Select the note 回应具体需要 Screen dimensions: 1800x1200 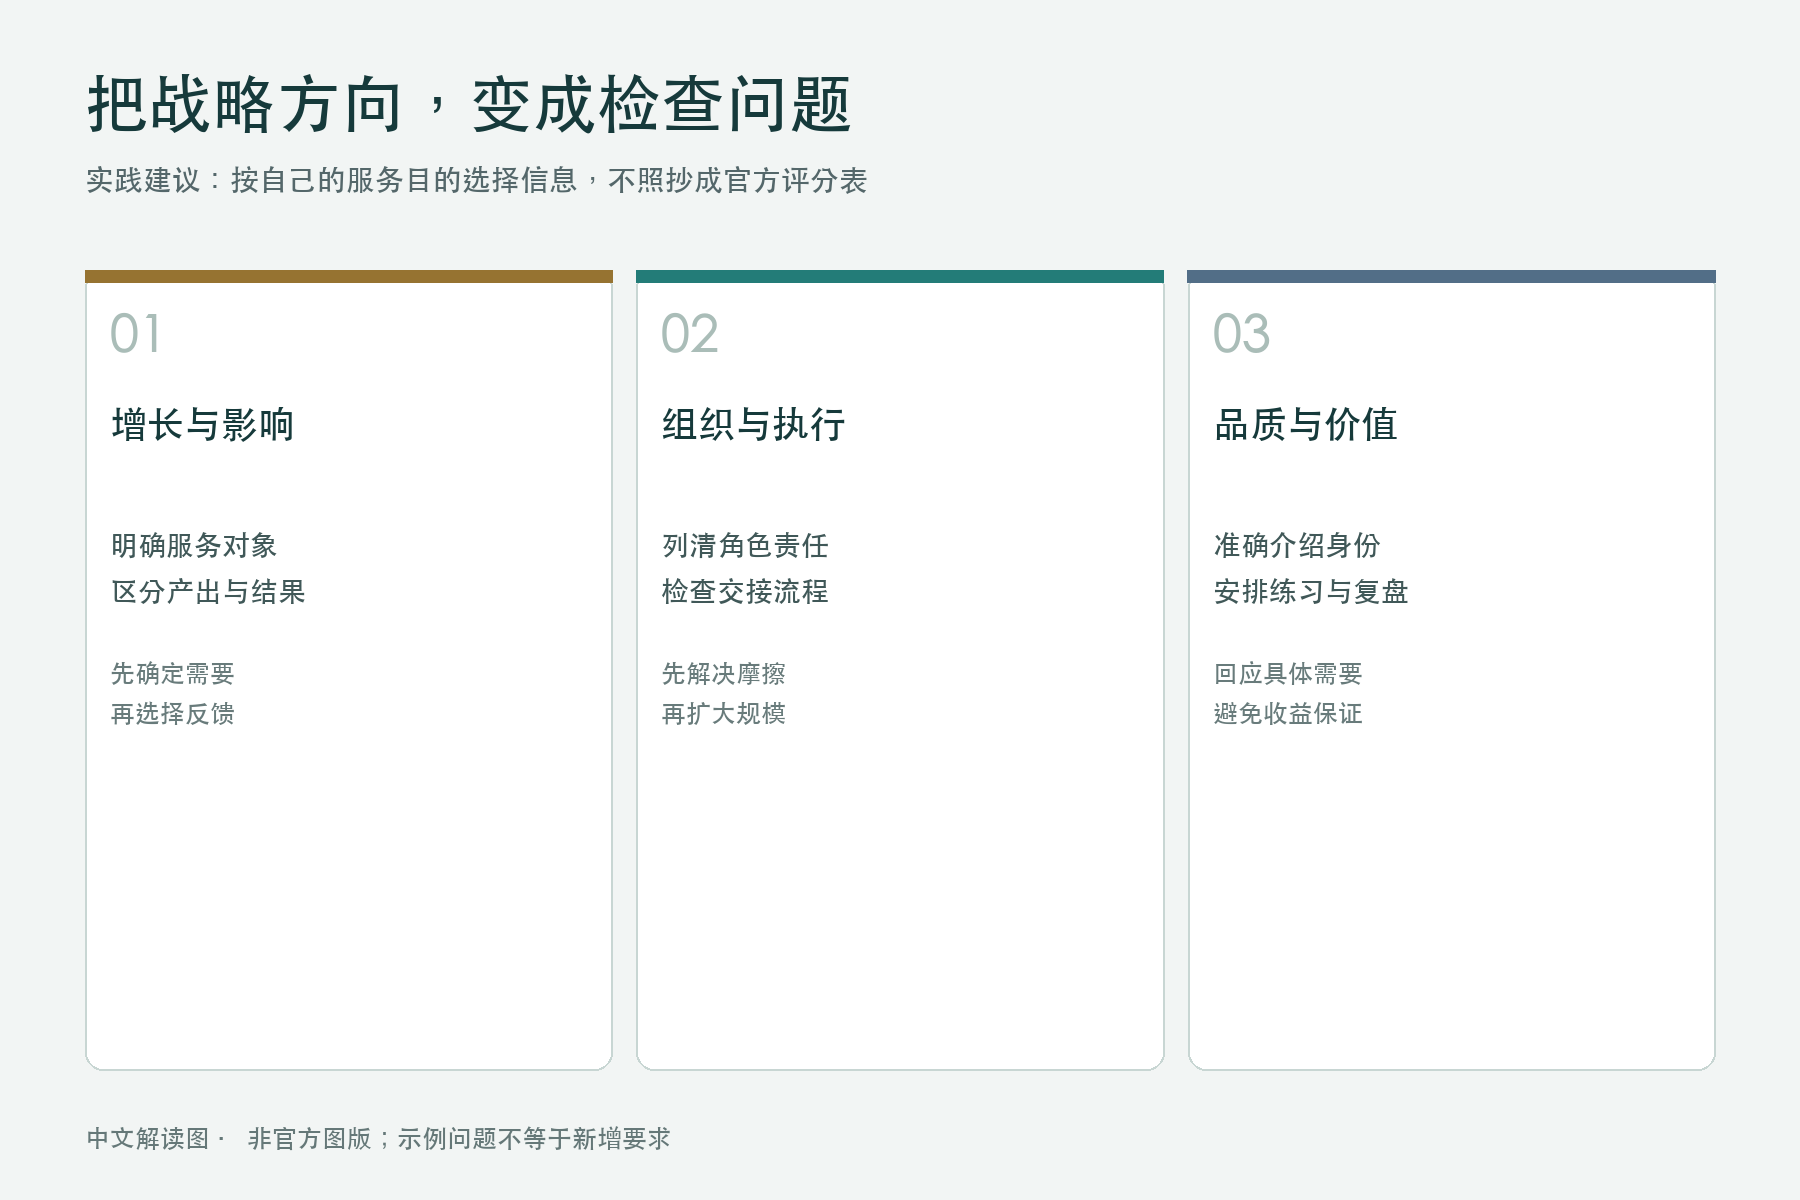[x=1288, y=674]
